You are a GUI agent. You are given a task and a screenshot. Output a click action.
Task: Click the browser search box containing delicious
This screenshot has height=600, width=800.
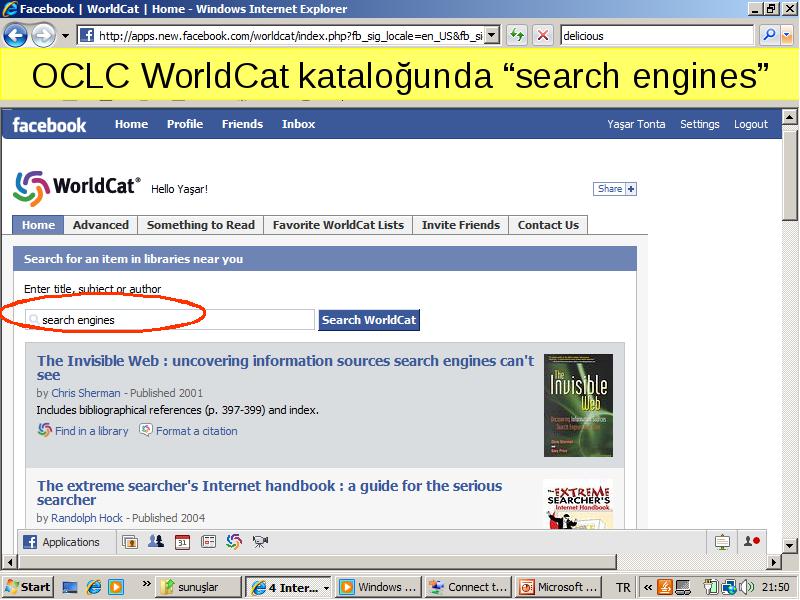(657, 36)
